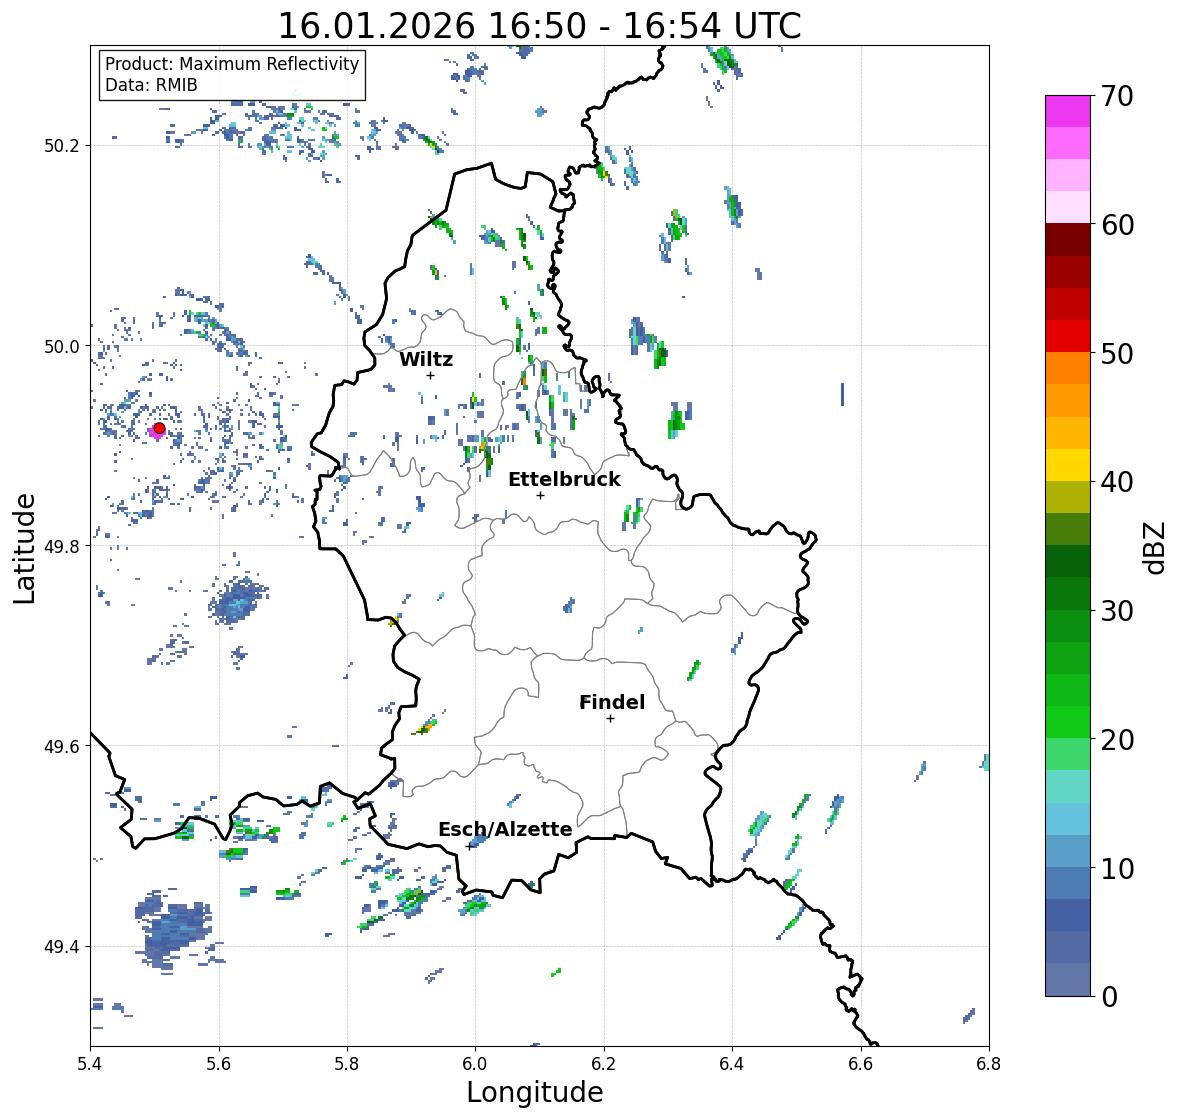Click the 30 tick label on colorbar
This screenshot has width=1179, height=1117.
1117,611
